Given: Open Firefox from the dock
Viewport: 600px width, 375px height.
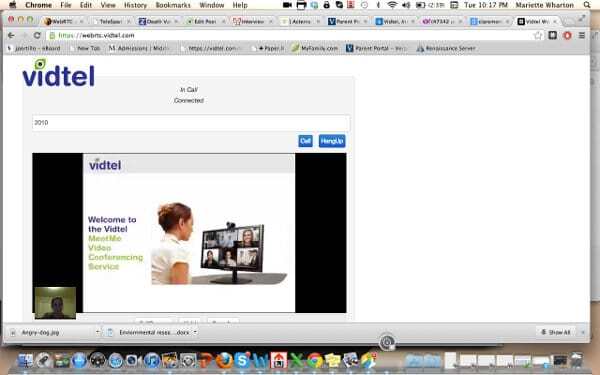Looking at the screenshot, I should tap(224, 360).
